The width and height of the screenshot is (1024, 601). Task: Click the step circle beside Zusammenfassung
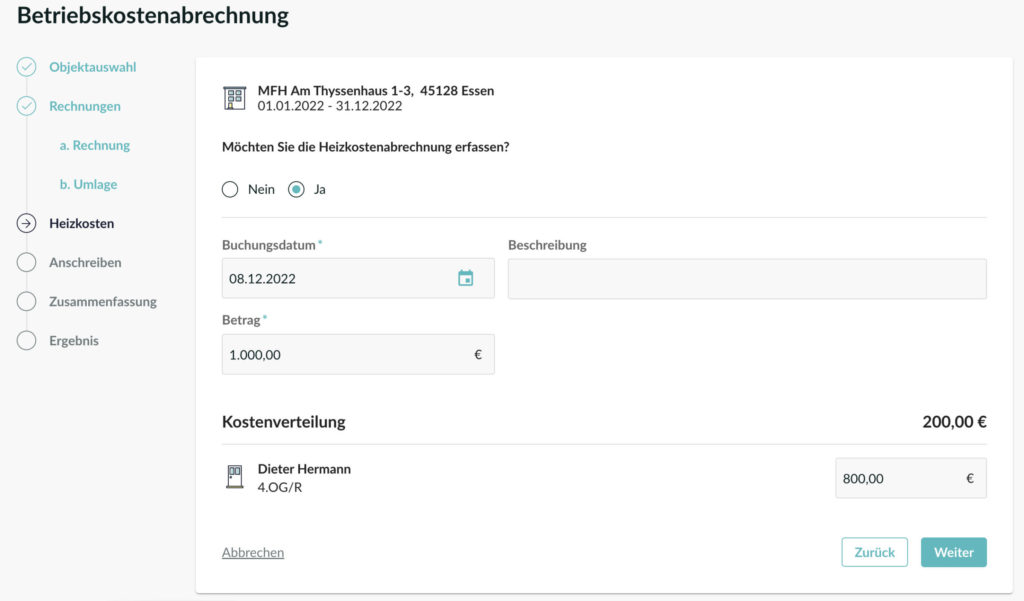coord(27,302)
